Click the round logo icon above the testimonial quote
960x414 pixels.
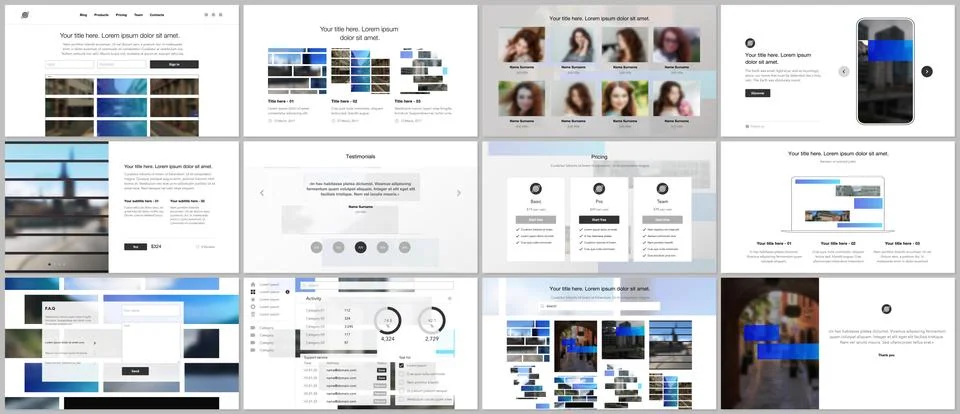click(x=887, y=309)
